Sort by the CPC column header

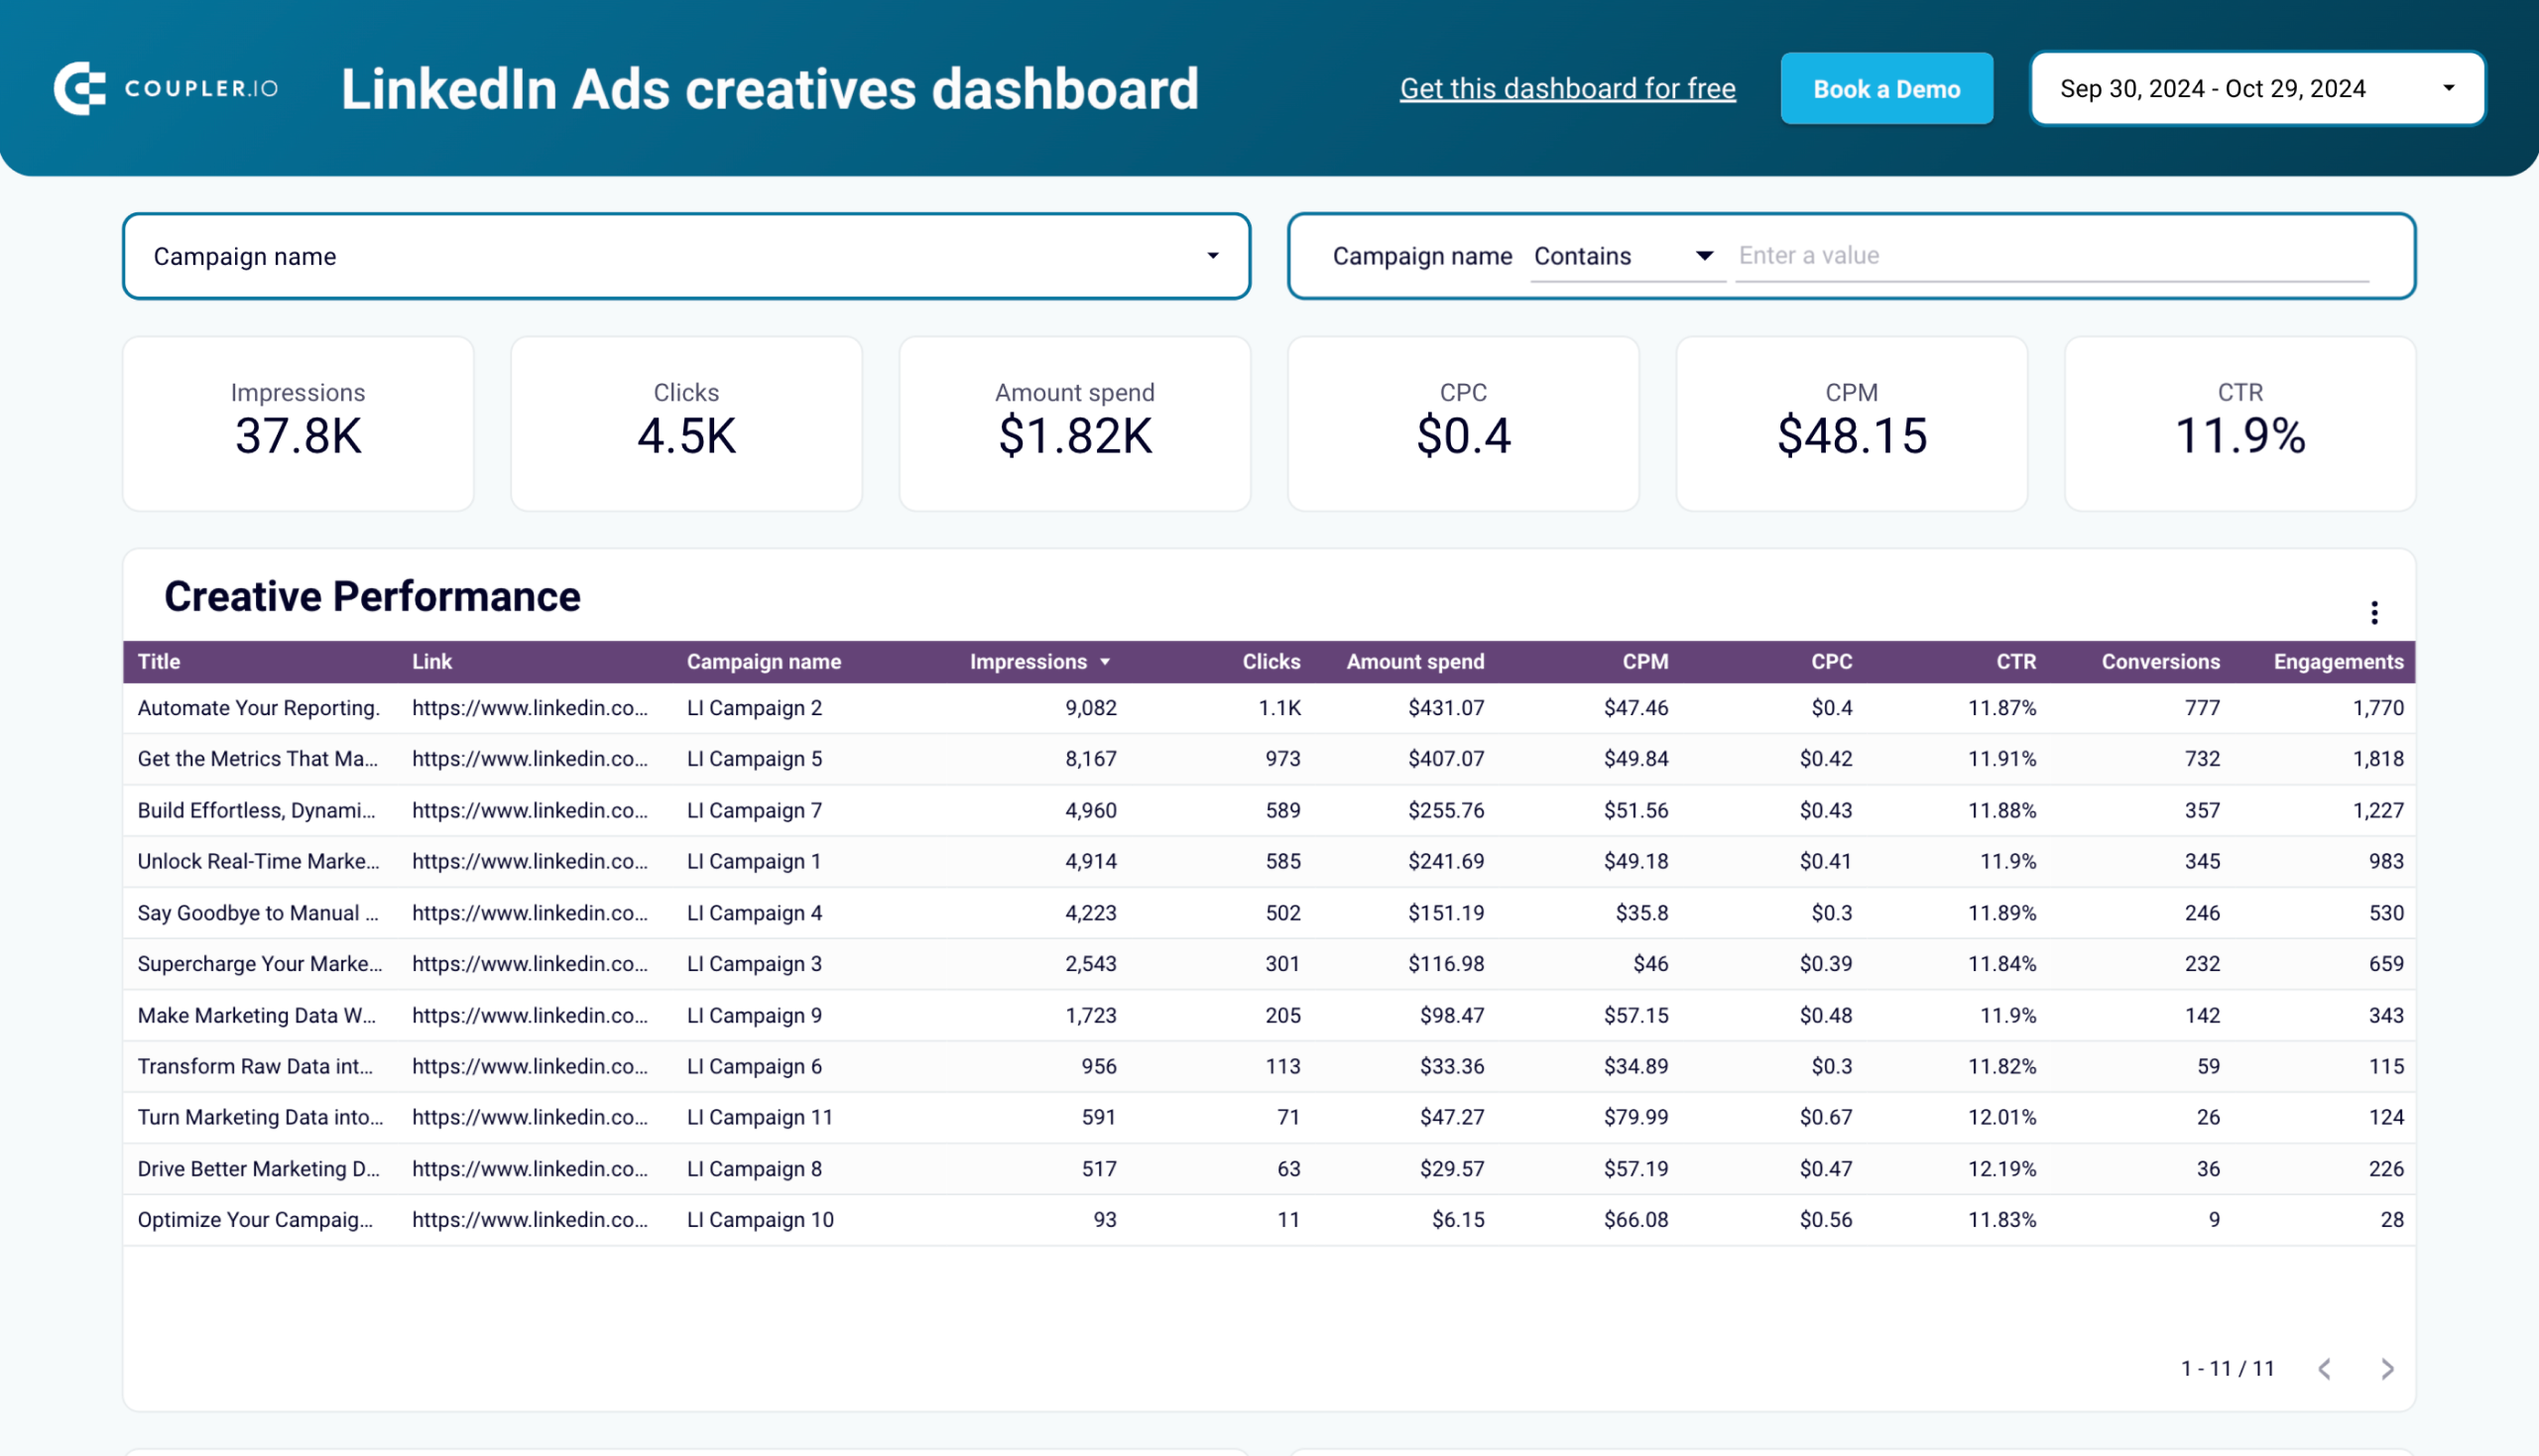click(x=1831, y=662)
